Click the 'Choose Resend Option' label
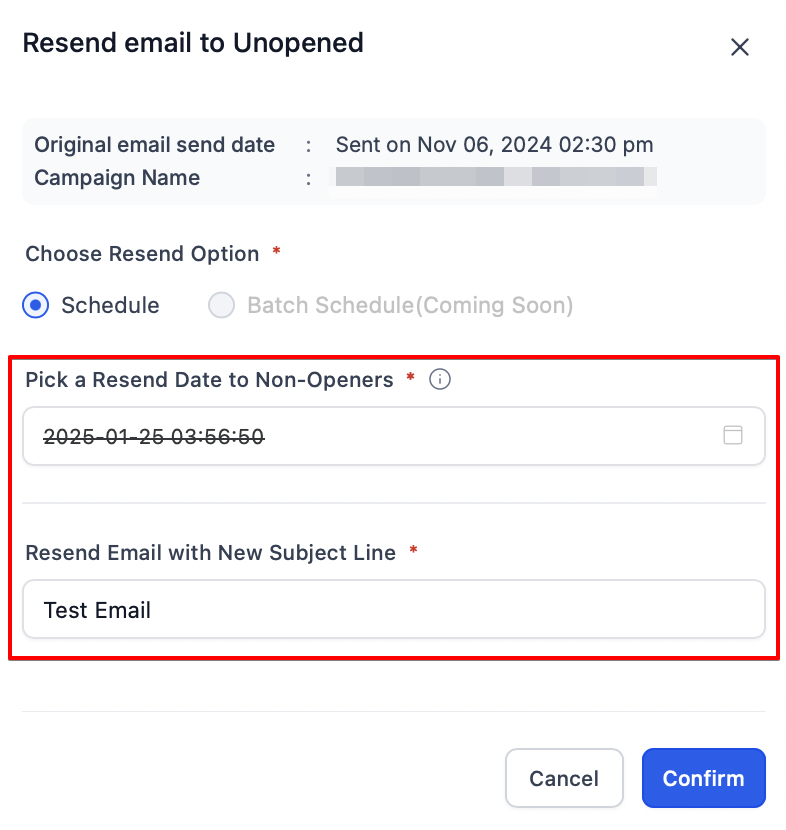 (142, 254)
